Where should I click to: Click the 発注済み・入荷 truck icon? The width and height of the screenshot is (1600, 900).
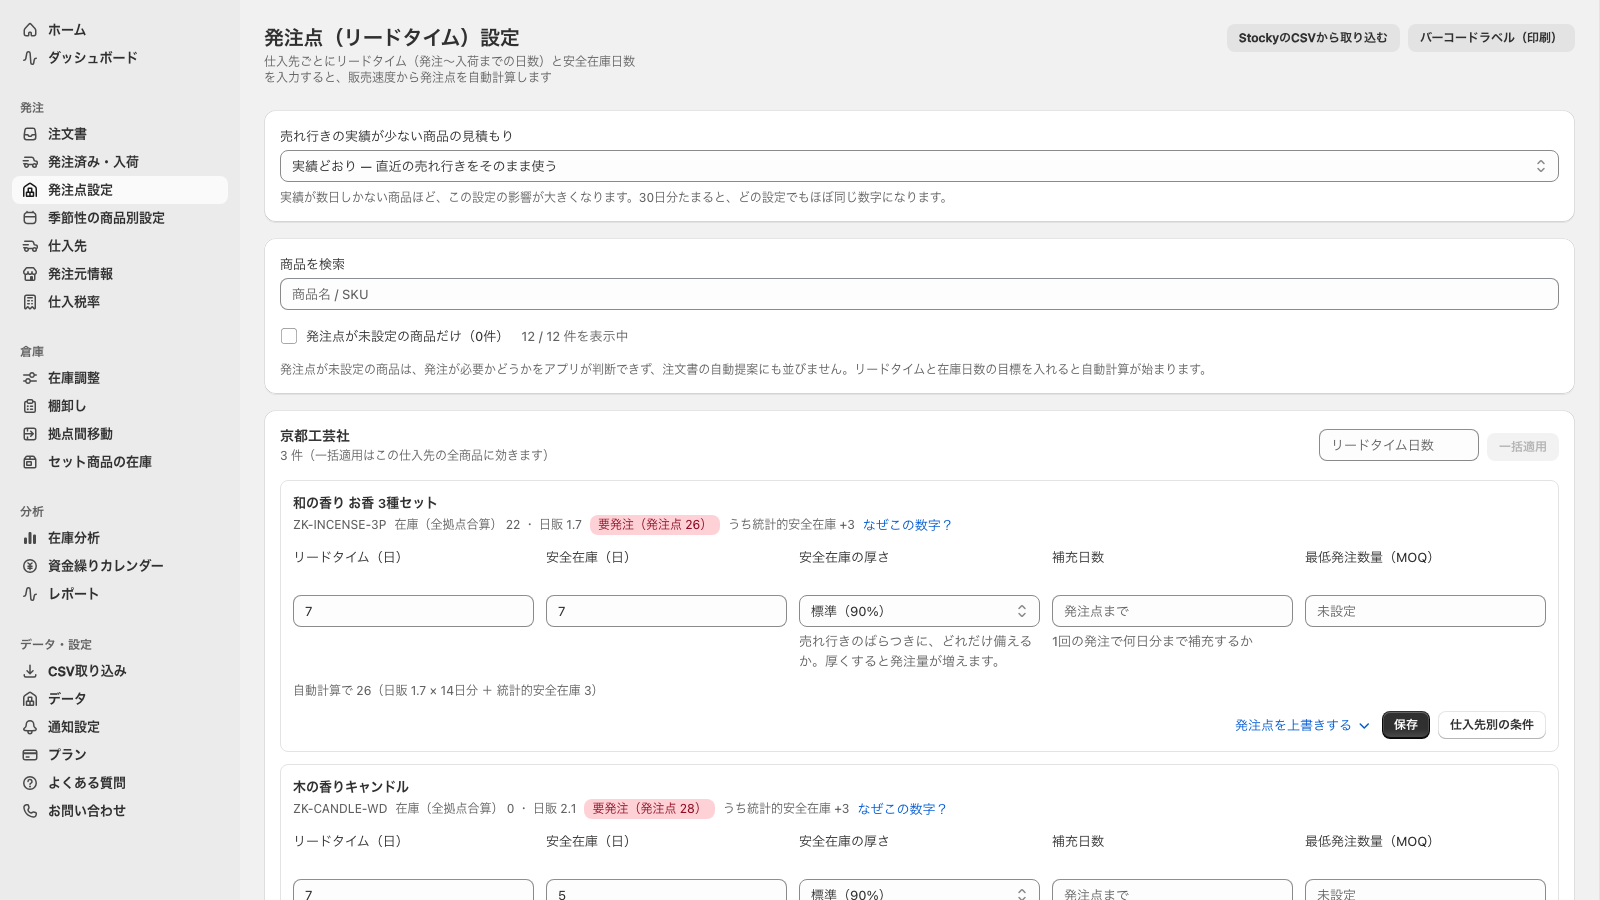point(30,162)
